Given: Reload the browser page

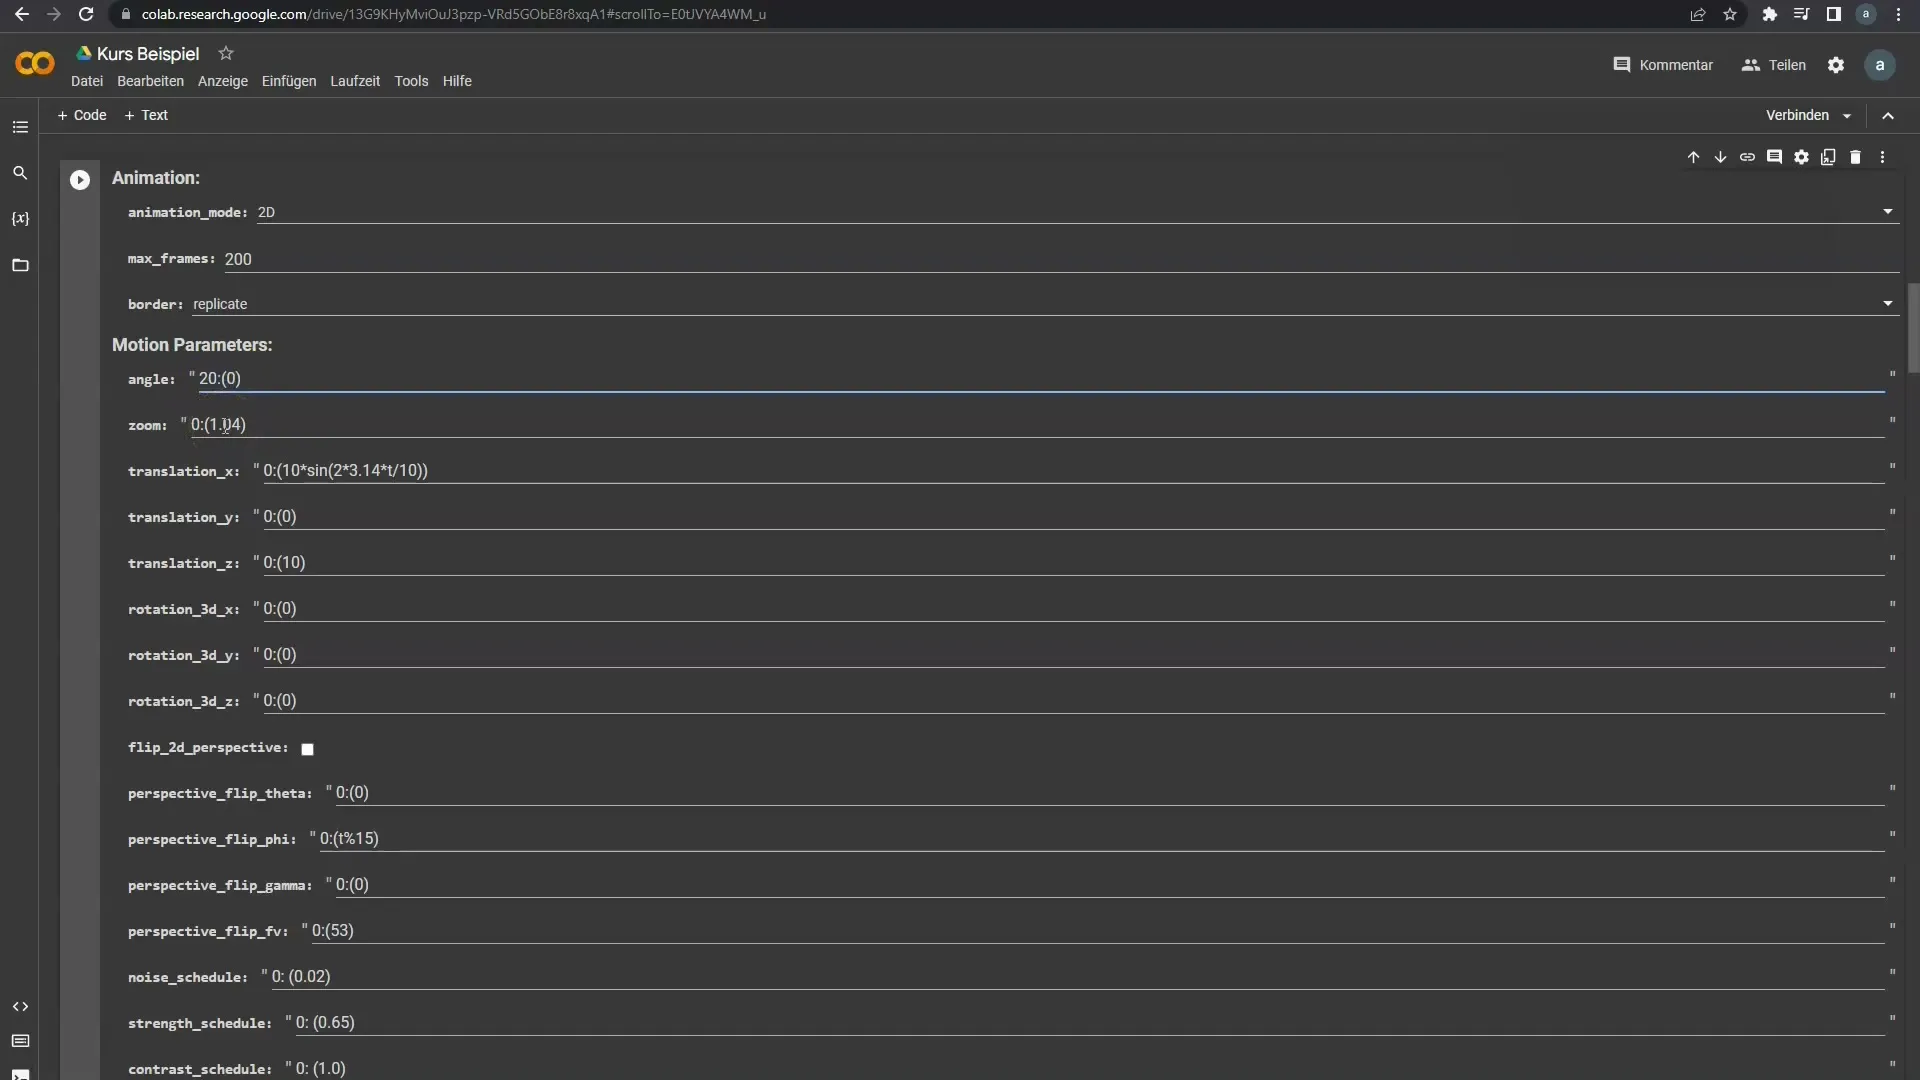Looking at the screenshot, I should (x=86, y=14).
